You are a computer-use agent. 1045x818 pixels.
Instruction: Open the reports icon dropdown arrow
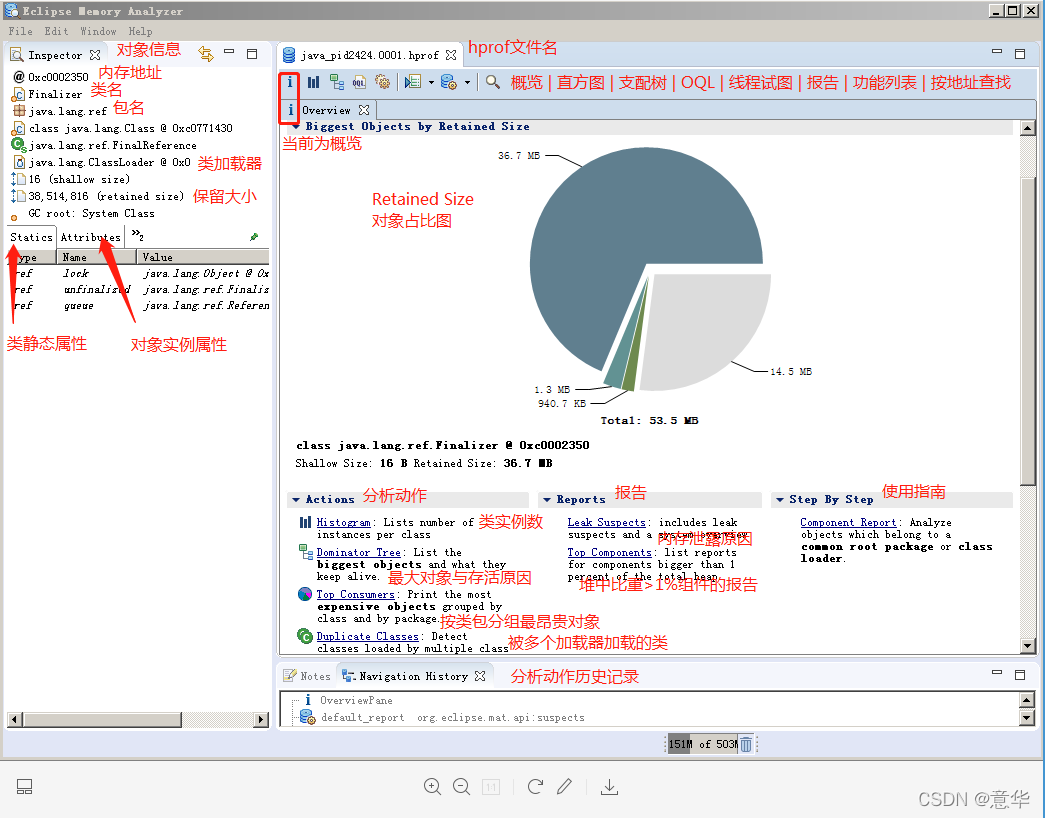click(431, 83)
